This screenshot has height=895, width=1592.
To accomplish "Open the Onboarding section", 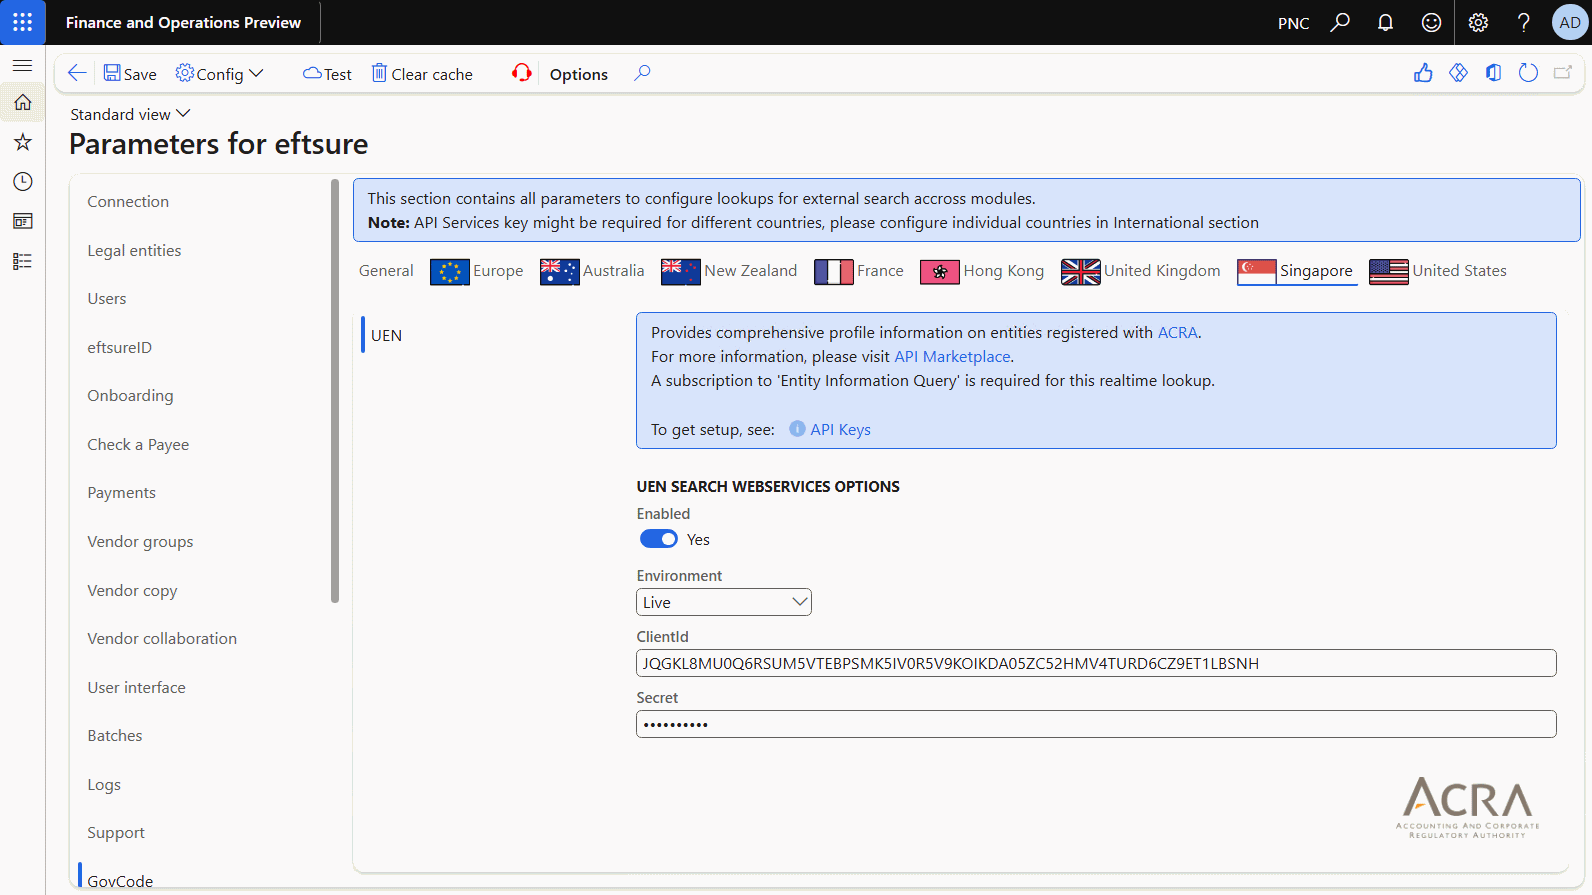I will (130, 396).
